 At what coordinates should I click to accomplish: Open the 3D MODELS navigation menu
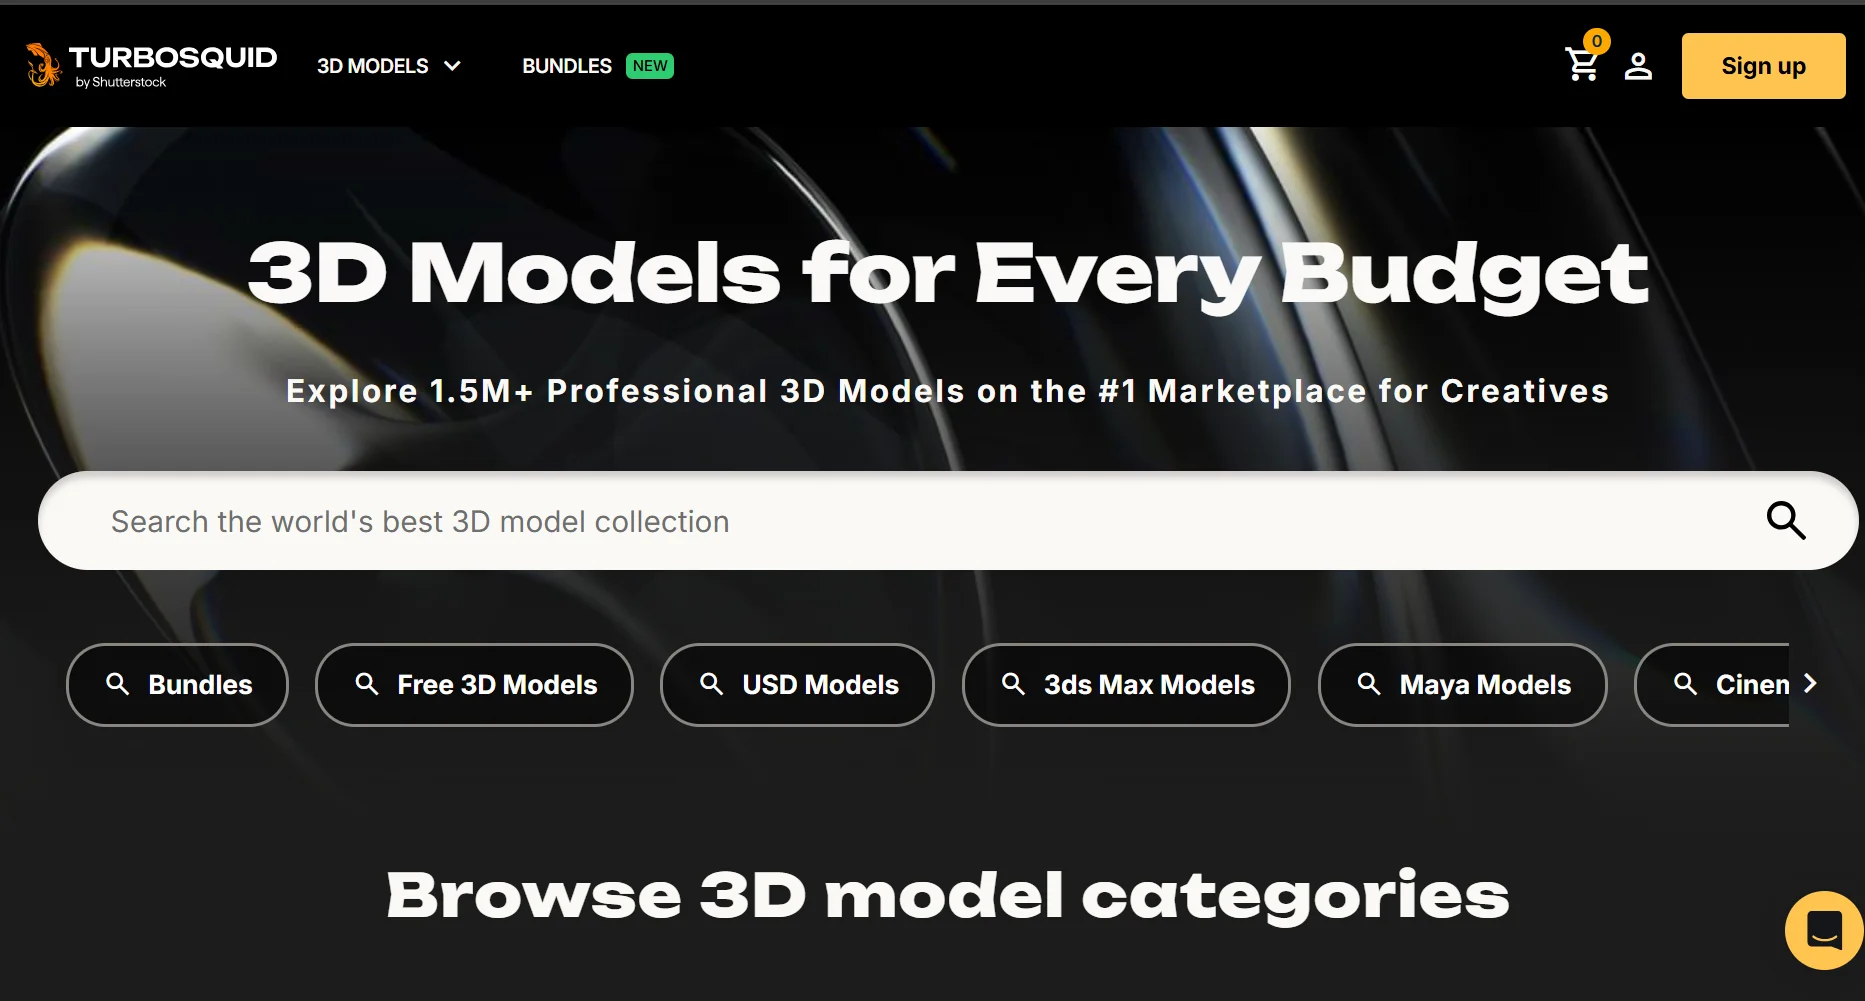point(373,66)
